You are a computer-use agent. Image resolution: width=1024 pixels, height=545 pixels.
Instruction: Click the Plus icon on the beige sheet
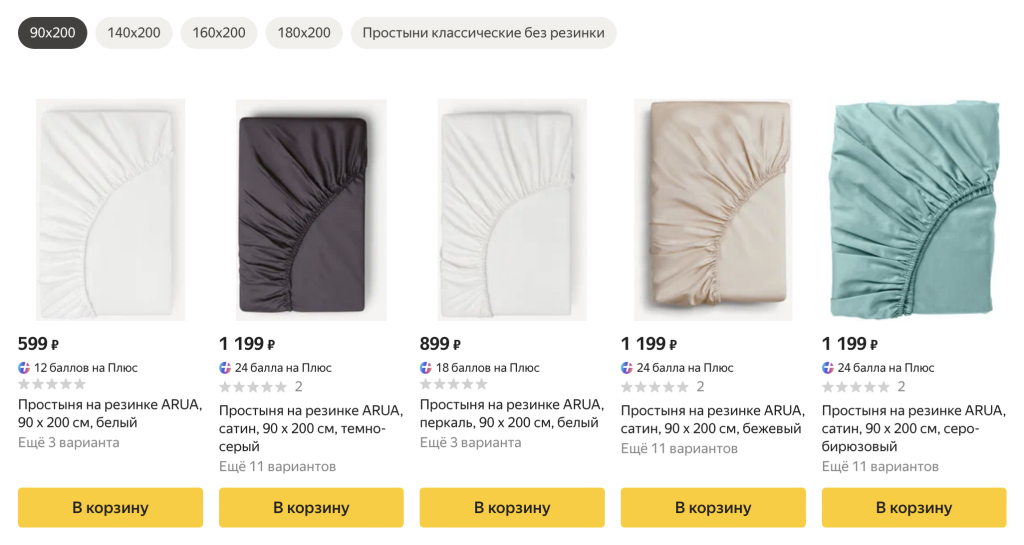[x=627, y=368]
